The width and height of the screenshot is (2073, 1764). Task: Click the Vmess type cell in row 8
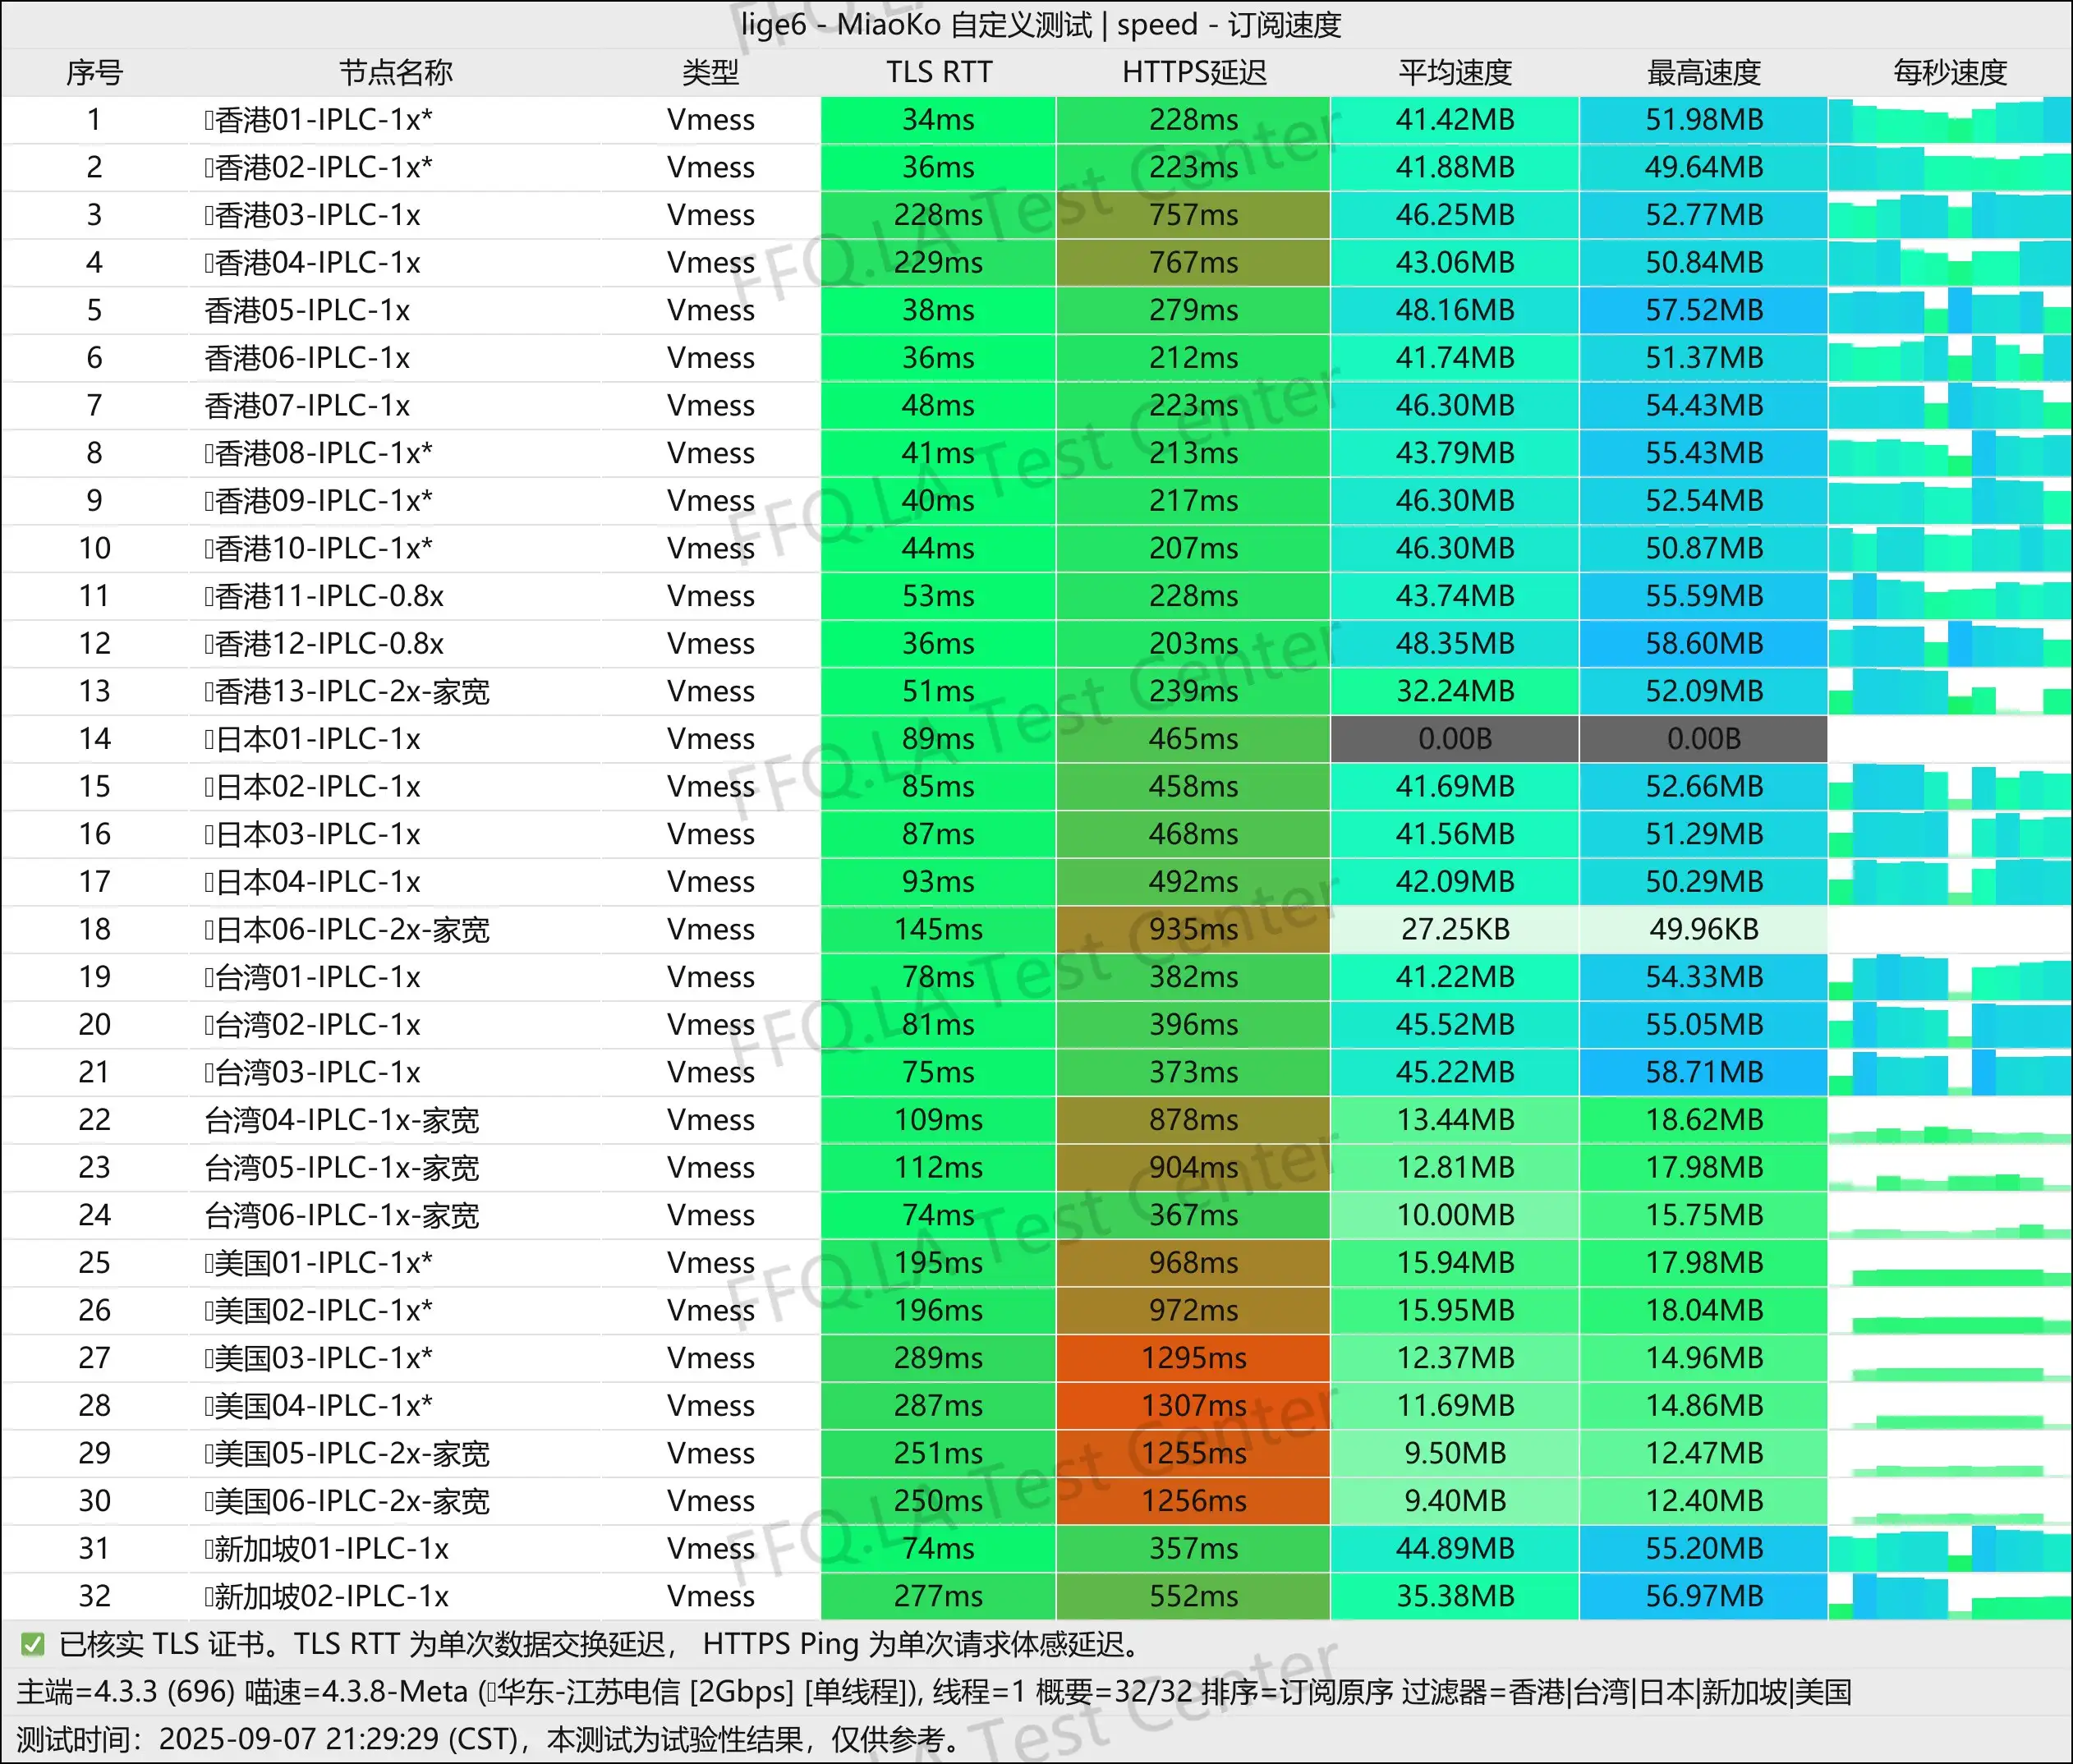click(x=711, y=453)
